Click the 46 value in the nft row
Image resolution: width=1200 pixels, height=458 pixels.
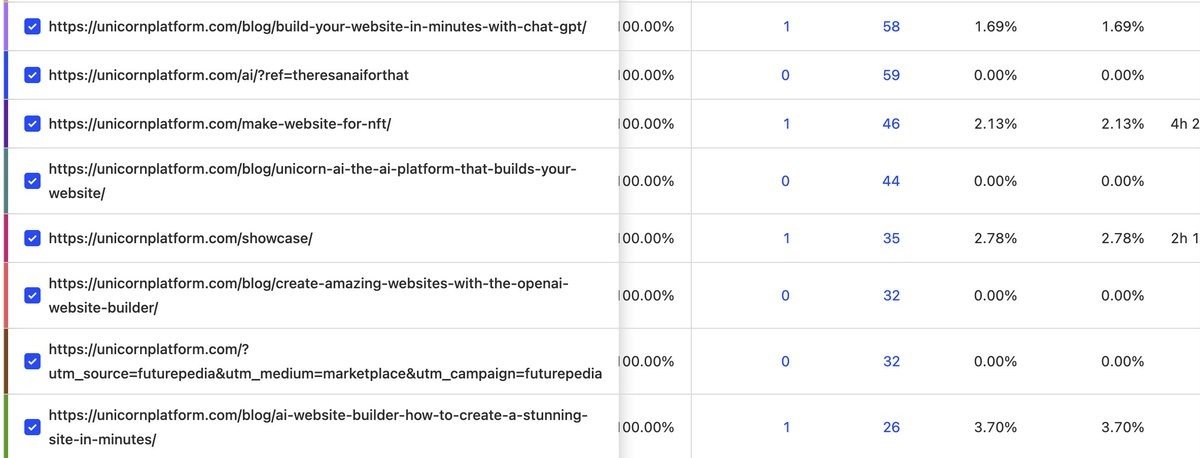coord(891,124)
